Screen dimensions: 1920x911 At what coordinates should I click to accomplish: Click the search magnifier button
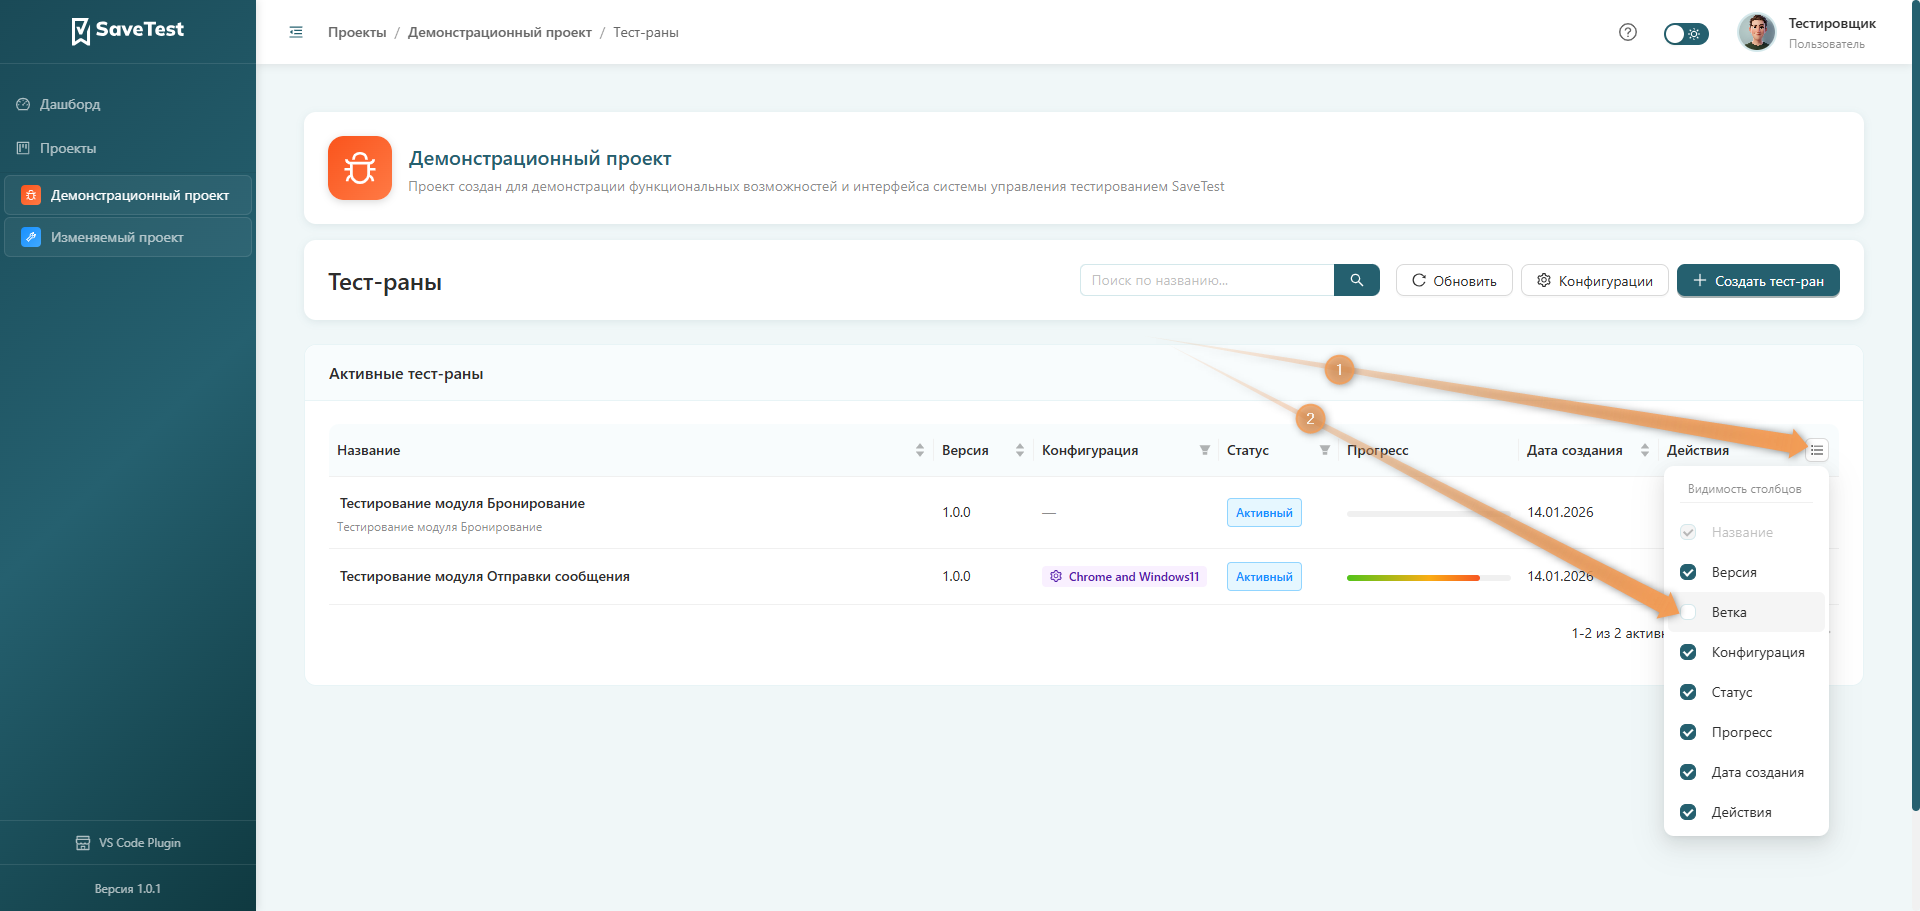click(1356, 280)
